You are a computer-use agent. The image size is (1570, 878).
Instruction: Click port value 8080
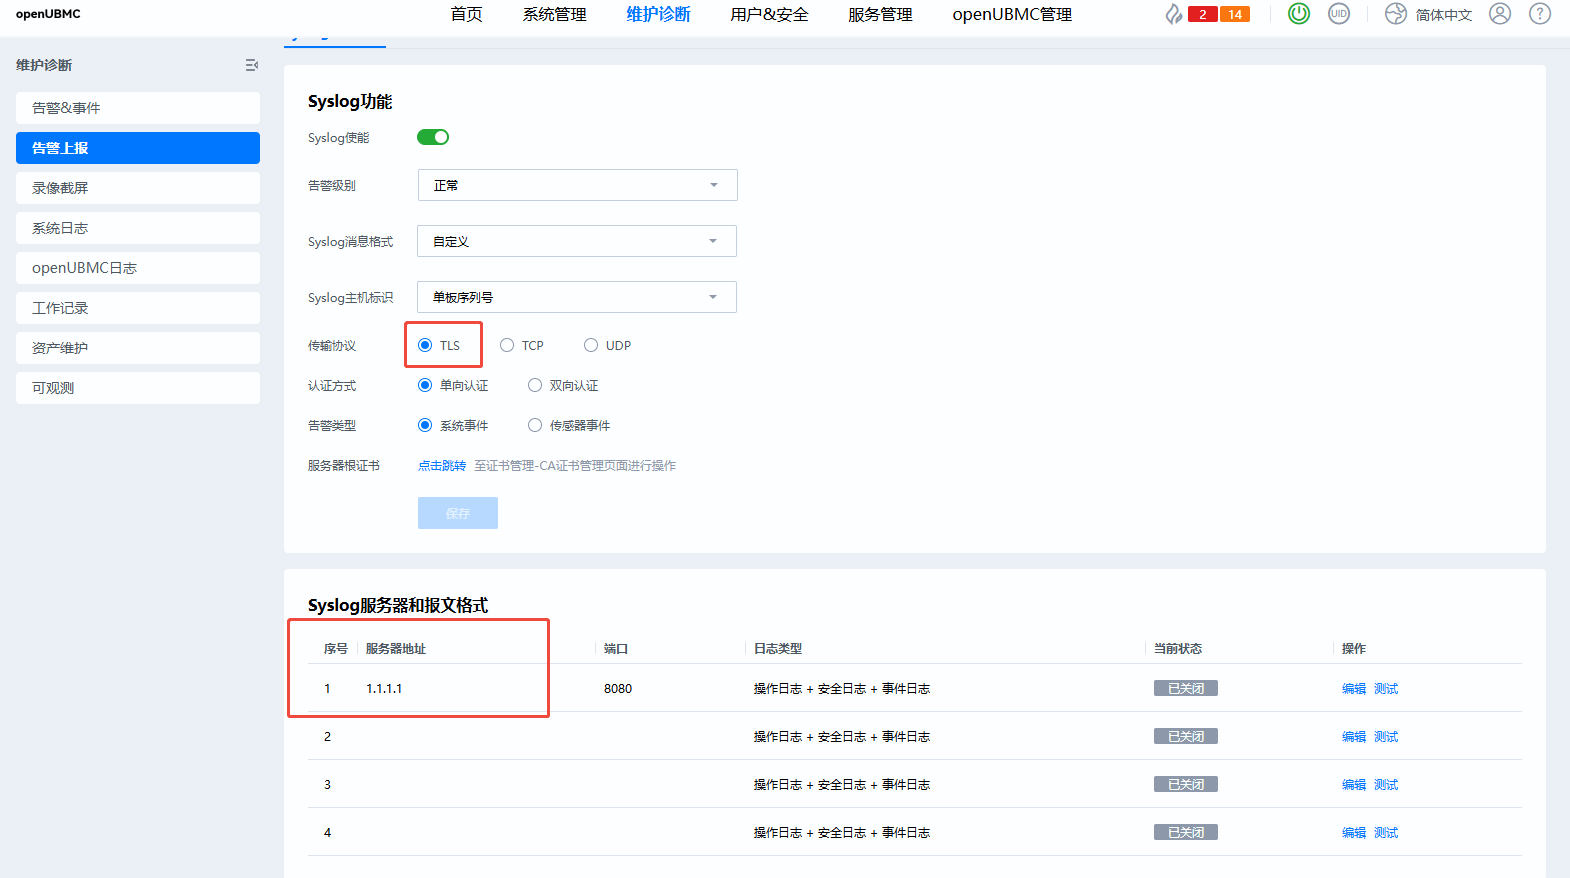pyautogui.click(x=618, y=688)
